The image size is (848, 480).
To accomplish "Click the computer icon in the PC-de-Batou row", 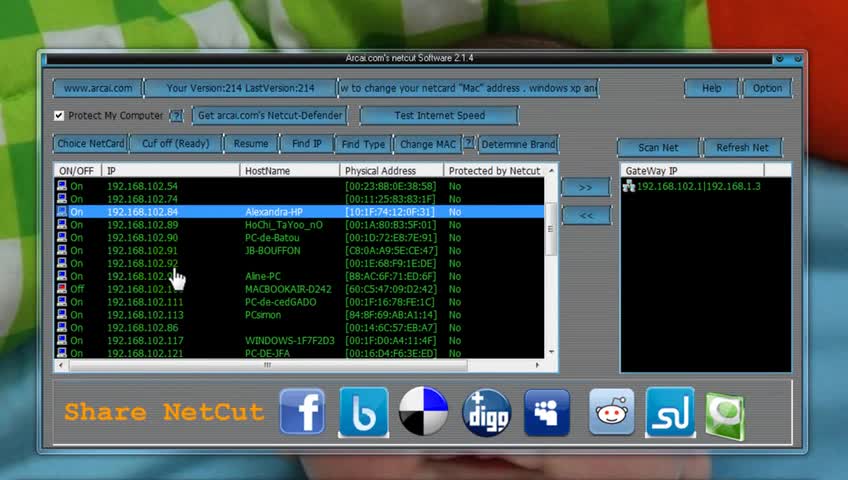I will 62,237.
